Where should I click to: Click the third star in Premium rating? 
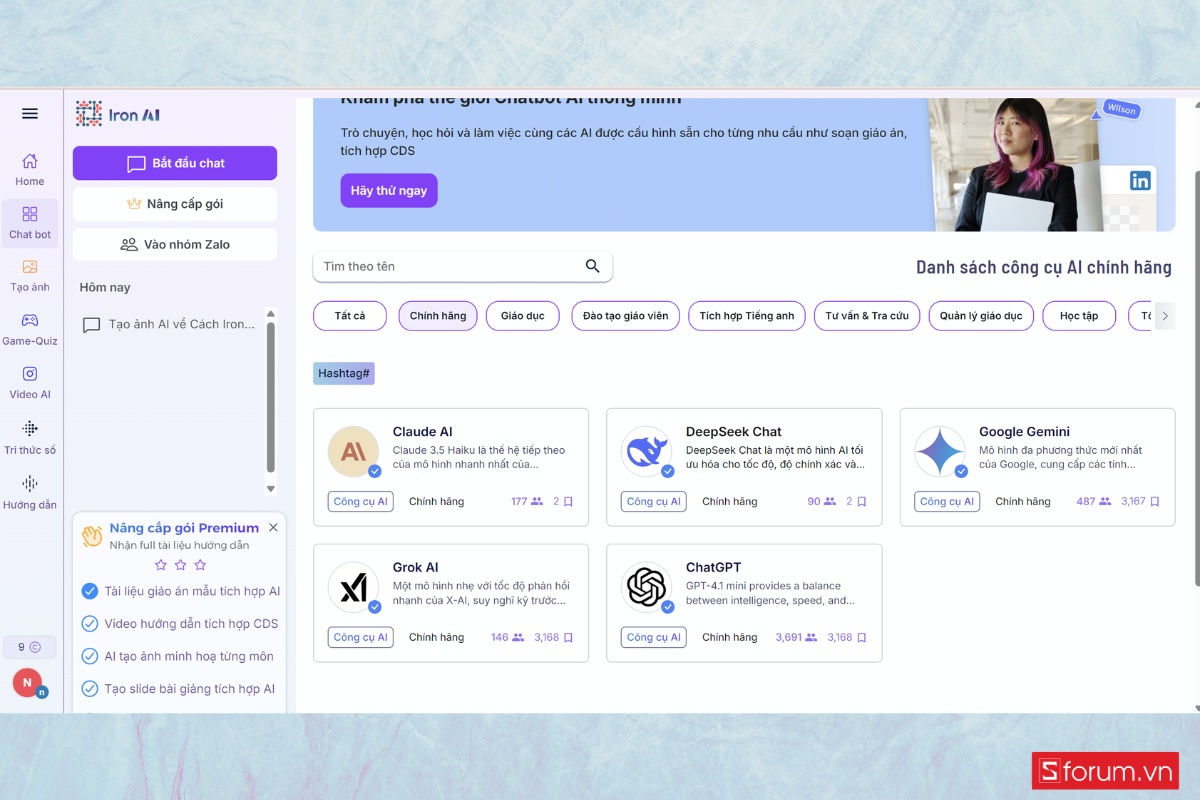(200, 565)
